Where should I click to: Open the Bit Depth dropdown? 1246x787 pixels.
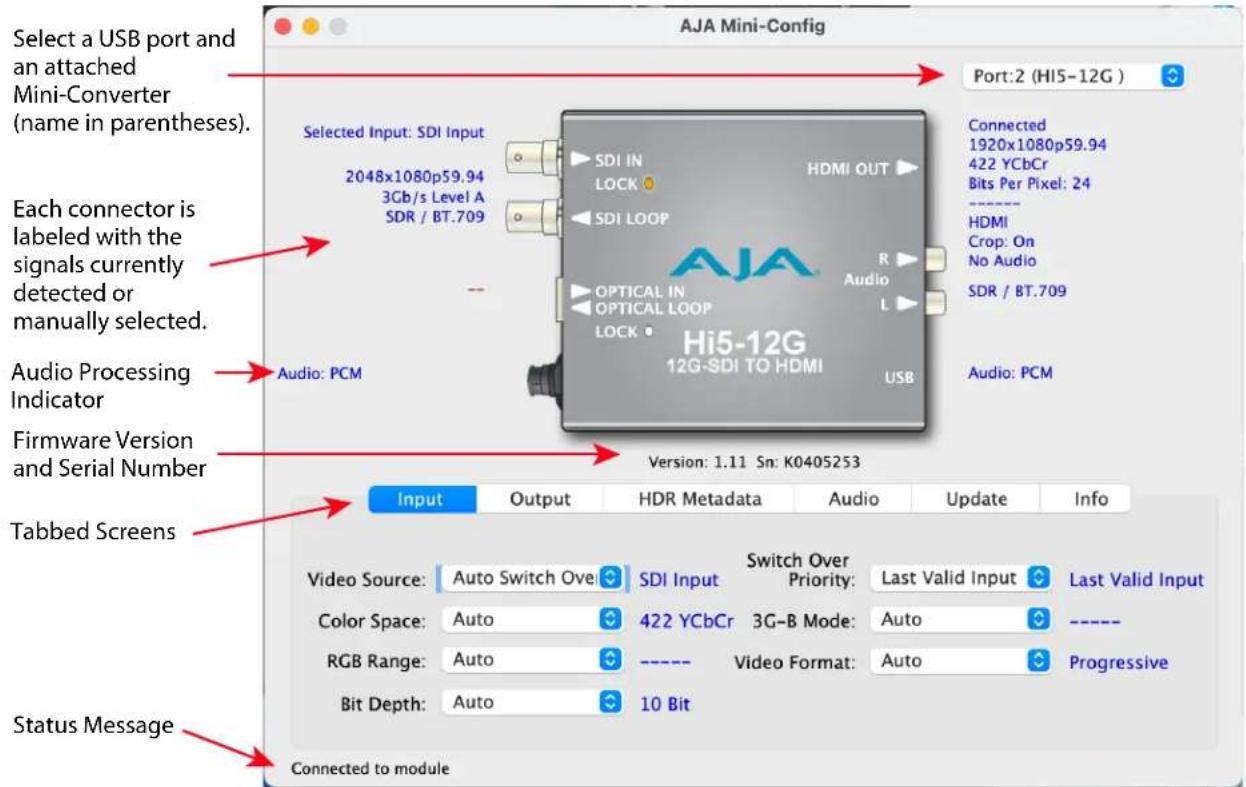532,703
